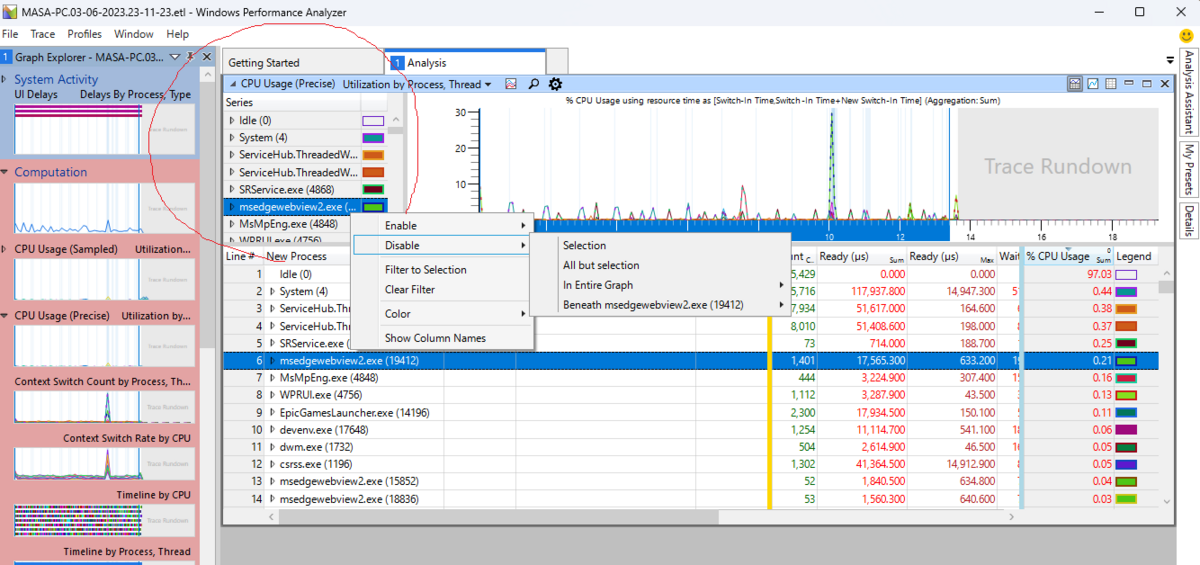Click Idle (0) series color swatch
The height and width of the screenshot is (565, 1200).
[x=373, y=121]
